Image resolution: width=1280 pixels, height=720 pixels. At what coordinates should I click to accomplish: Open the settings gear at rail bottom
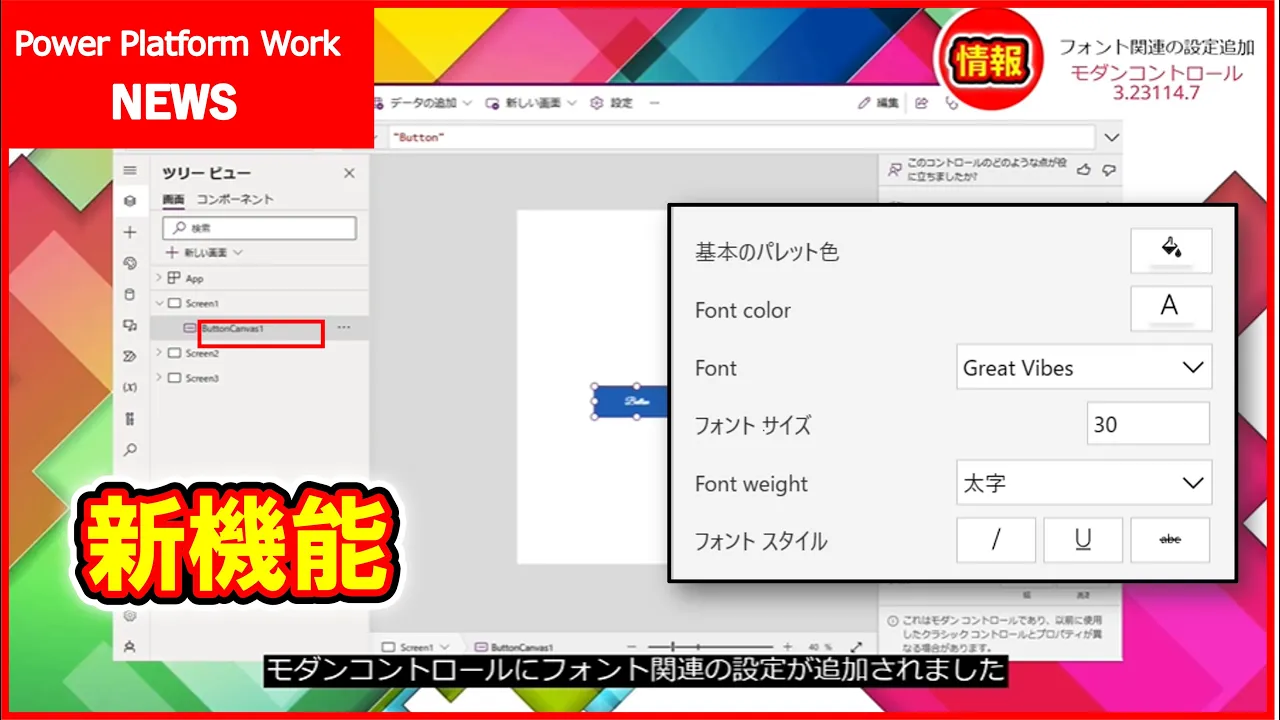coord(130,616)
